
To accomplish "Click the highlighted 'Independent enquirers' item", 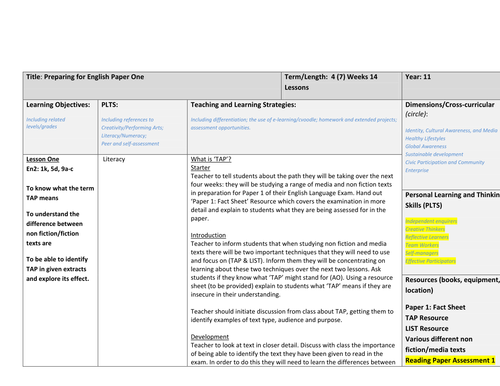I will click(x=431, y=221).
